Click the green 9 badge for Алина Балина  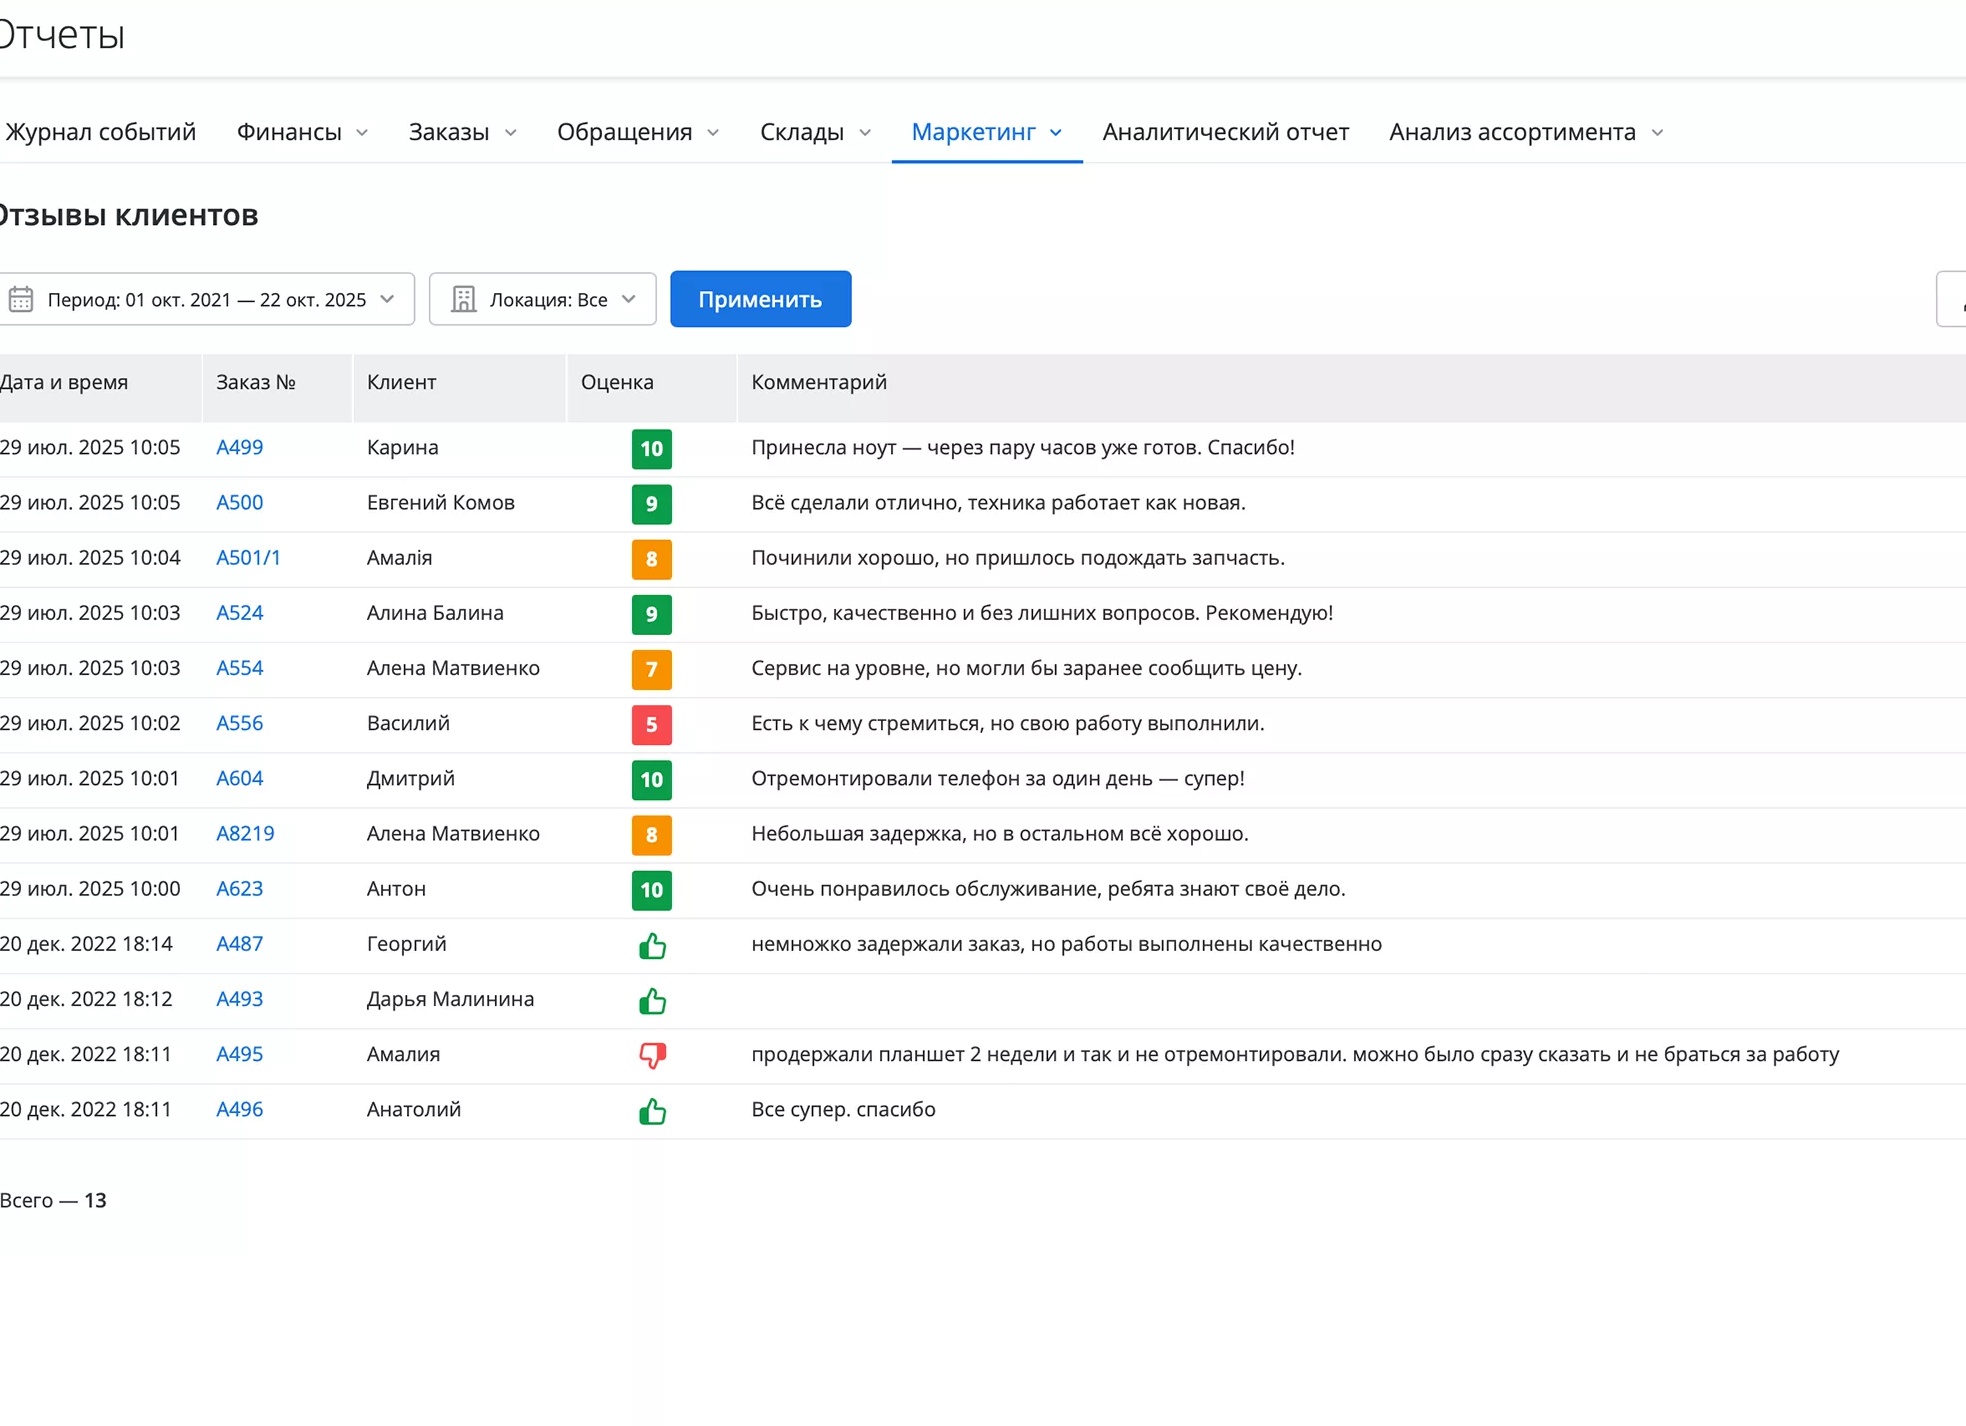[651, 614]
